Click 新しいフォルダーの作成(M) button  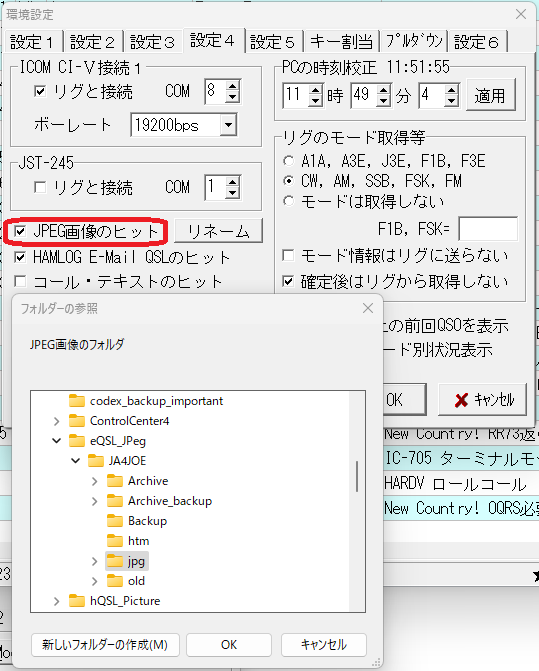point(105,644)
